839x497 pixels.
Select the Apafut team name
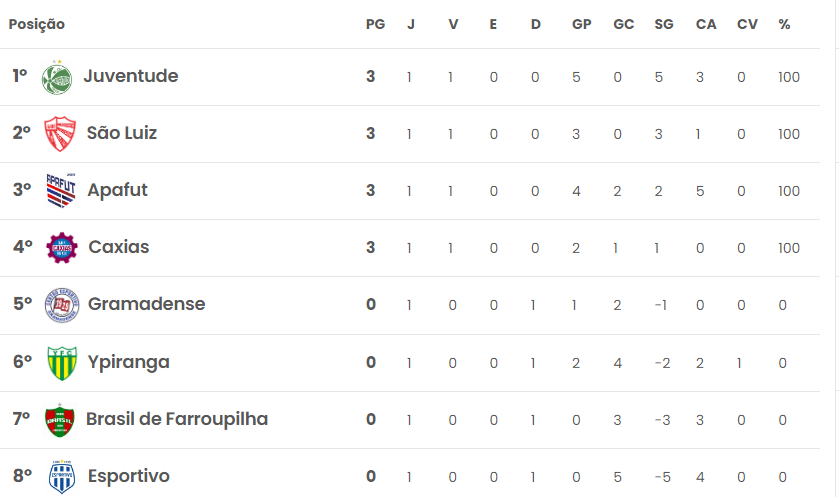tap(117, 190)
